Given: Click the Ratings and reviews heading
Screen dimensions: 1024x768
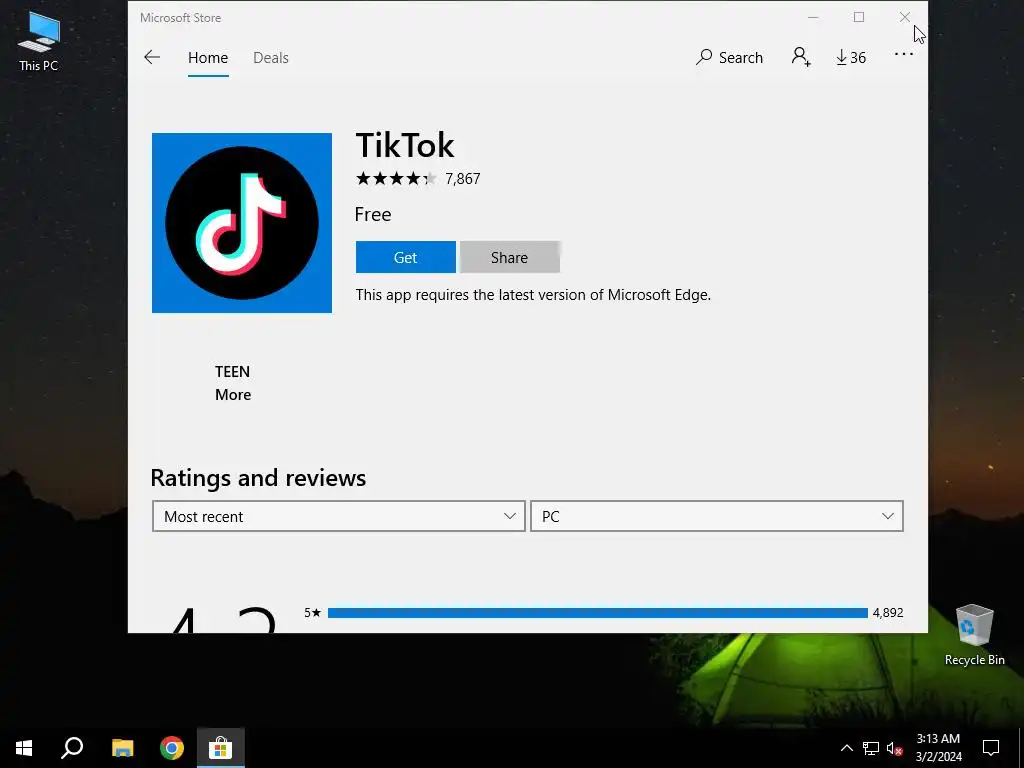Looking at the screenshot, I should click(x=258, y=478).
